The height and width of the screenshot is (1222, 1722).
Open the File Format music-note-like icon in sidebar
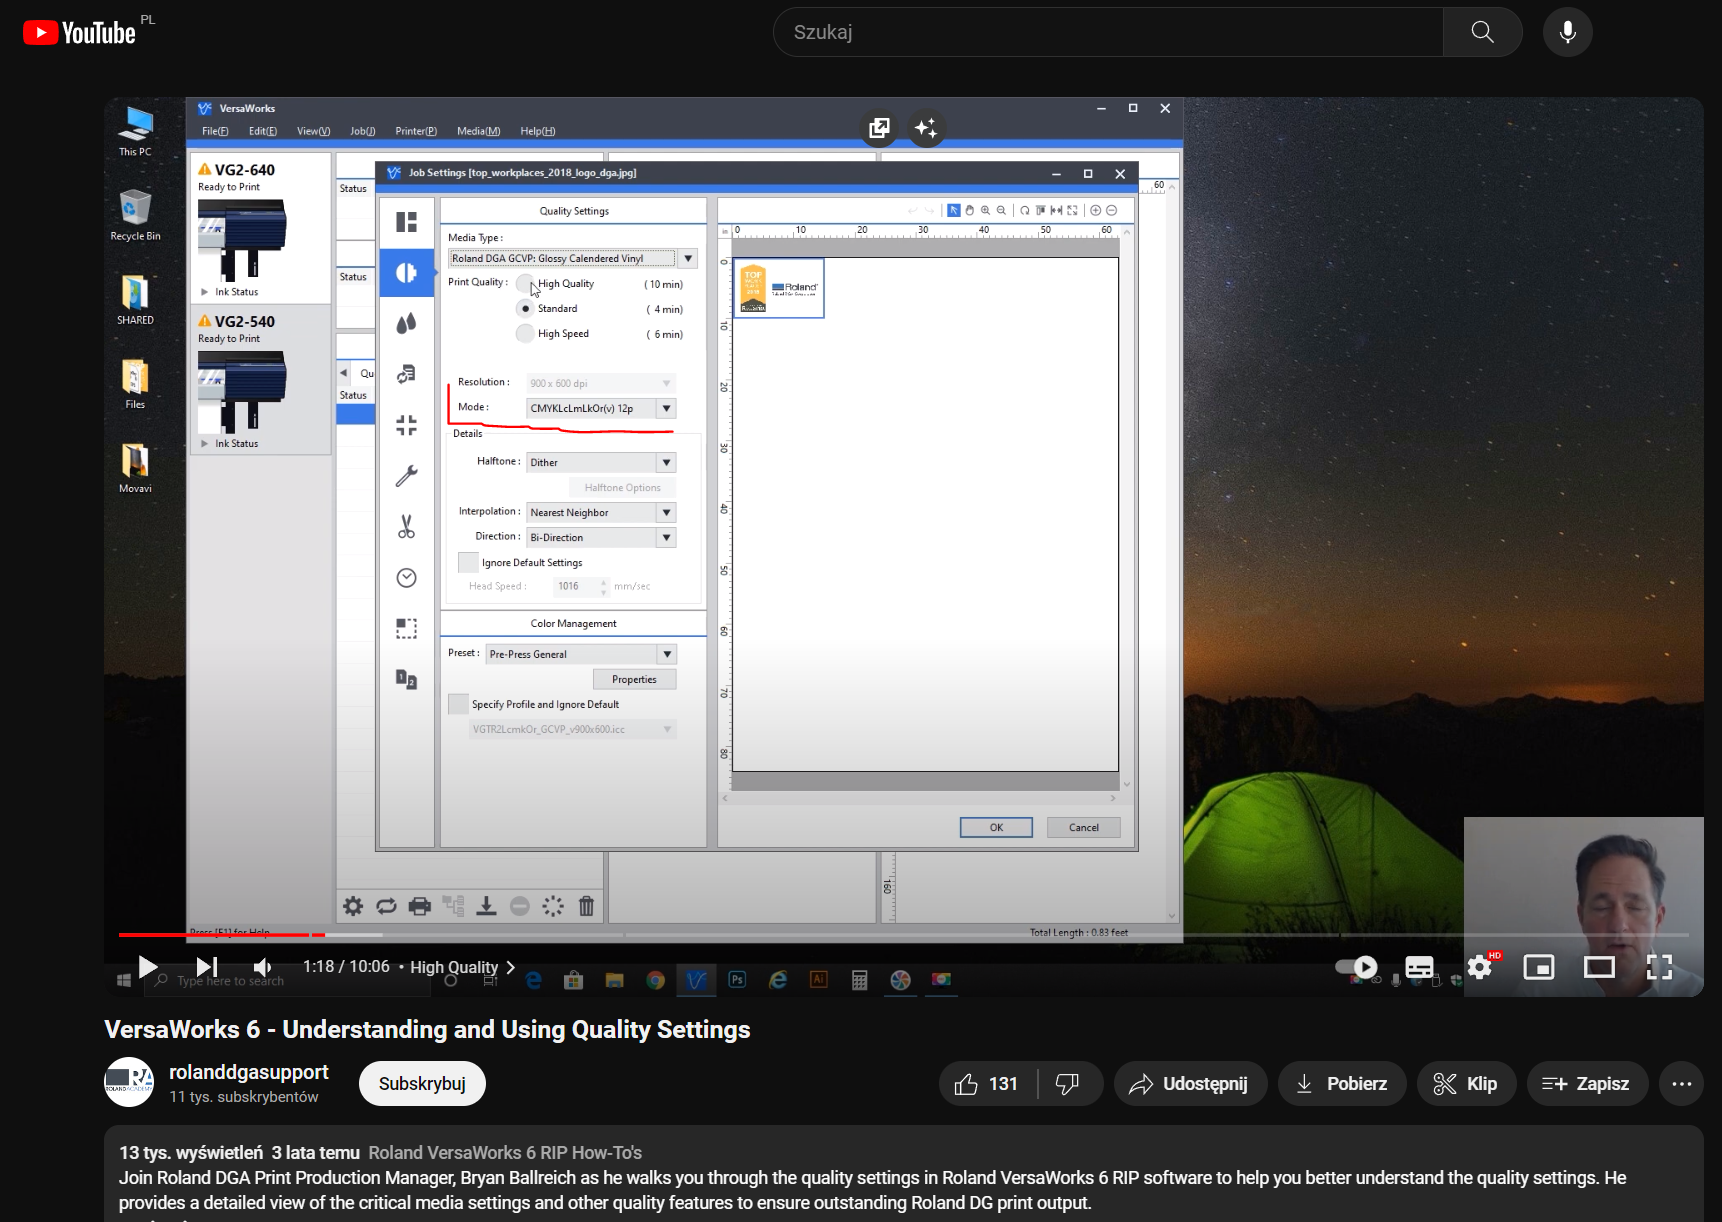(x=406, y=374)
